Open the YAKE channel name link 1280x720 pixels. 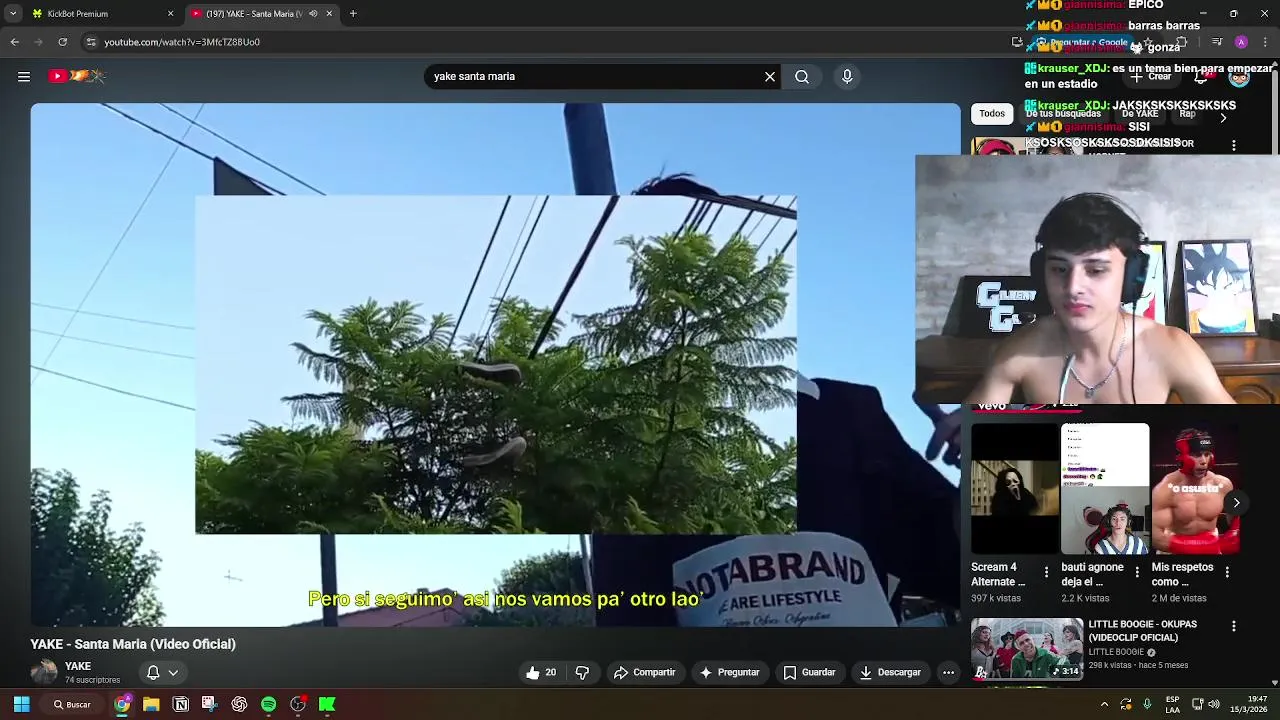point(78,666)
